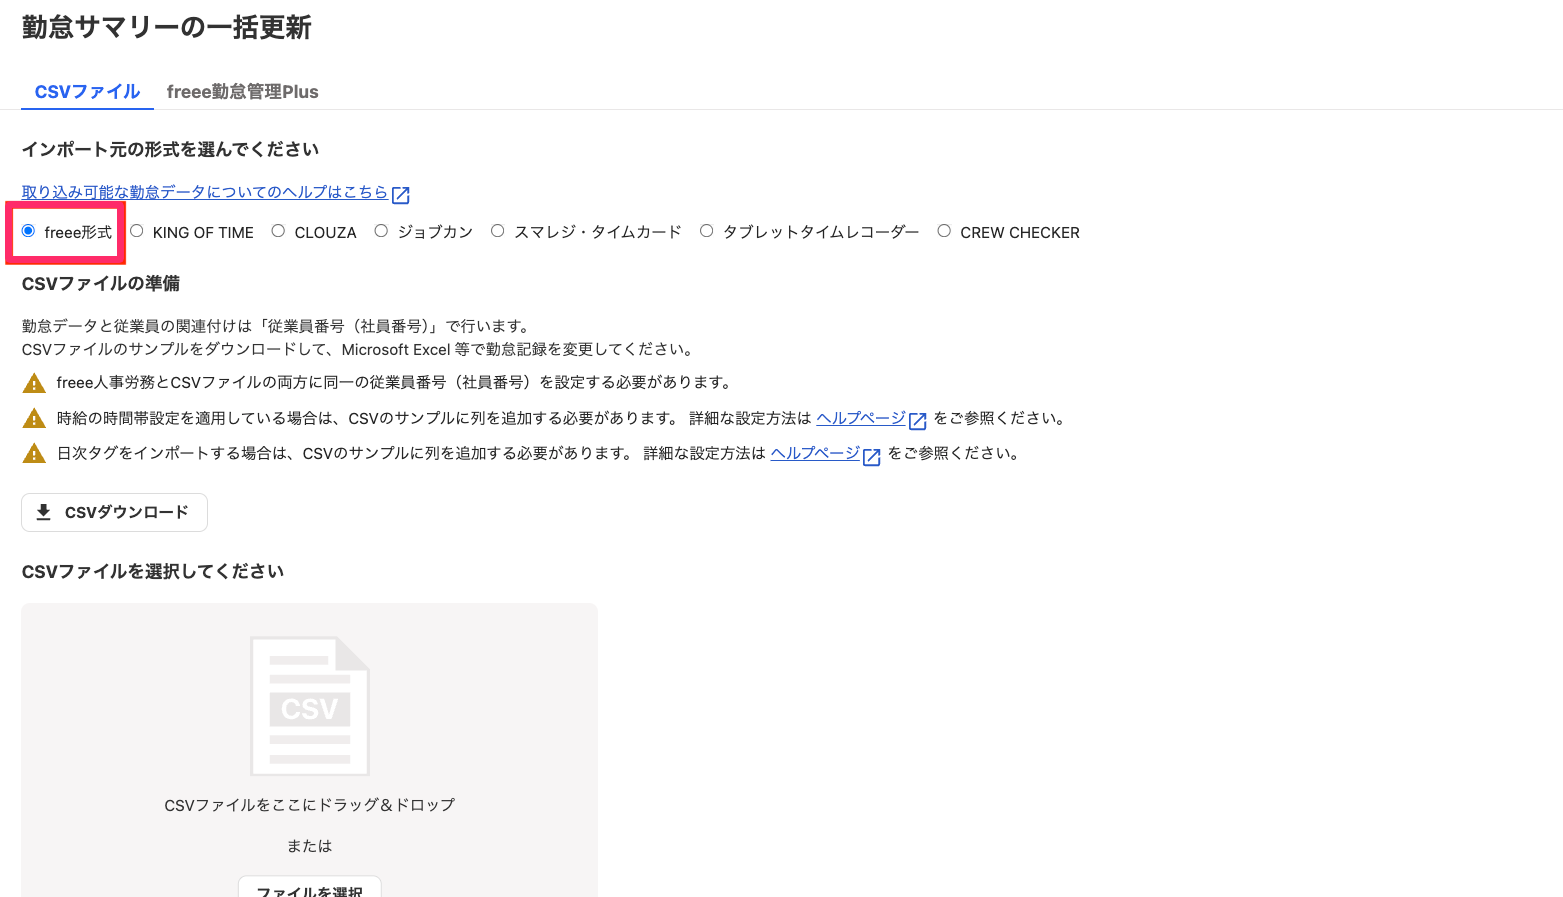Open ヘルプページ link in 時給の時間帯設定 line
The width and height of the screenshot is (1563, 897).
point(861,418)
